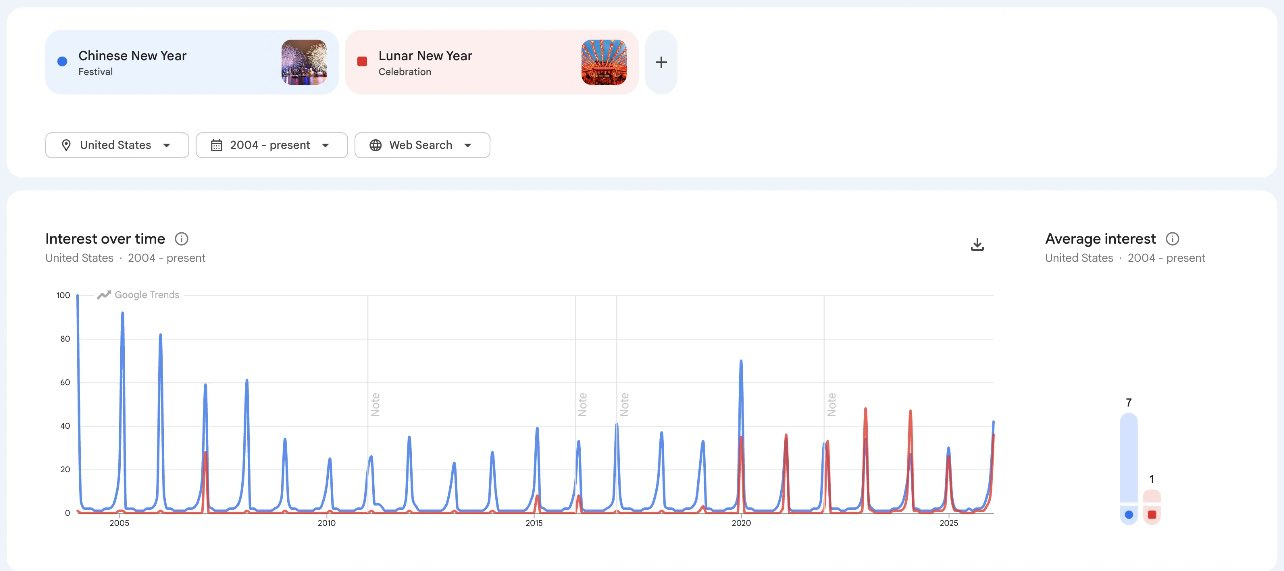The width and height of the screenshot is (1284, 571).
Task: Click the Note marker near 2011
Action: click(x=376, y=404)
